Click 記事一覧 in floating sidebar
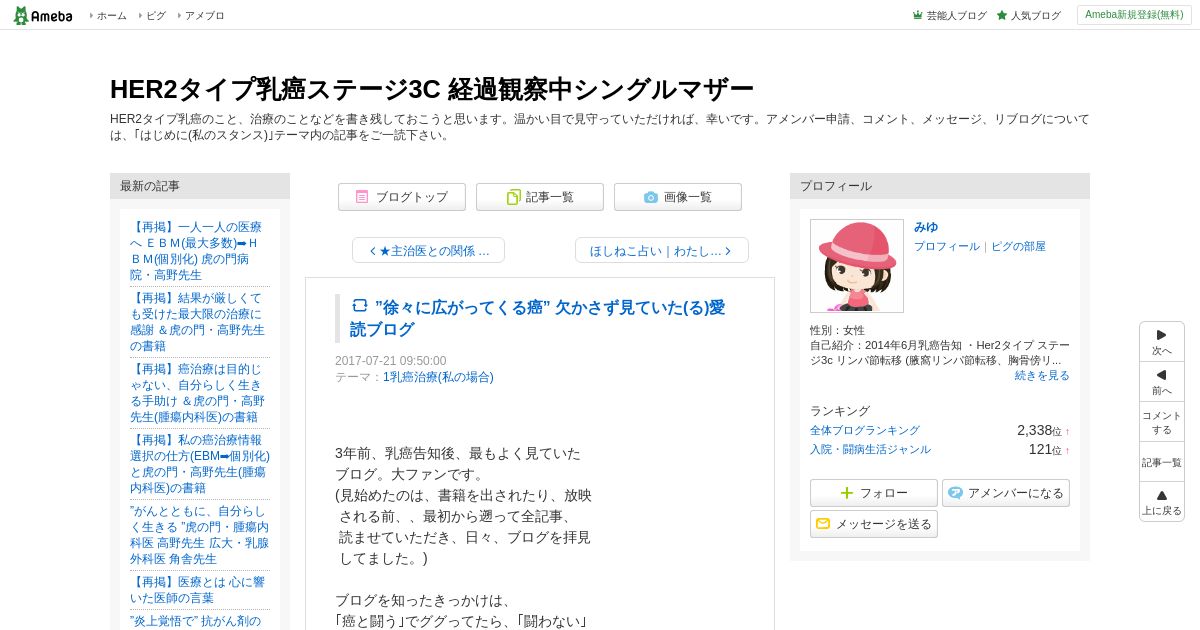 [1162, 462]
